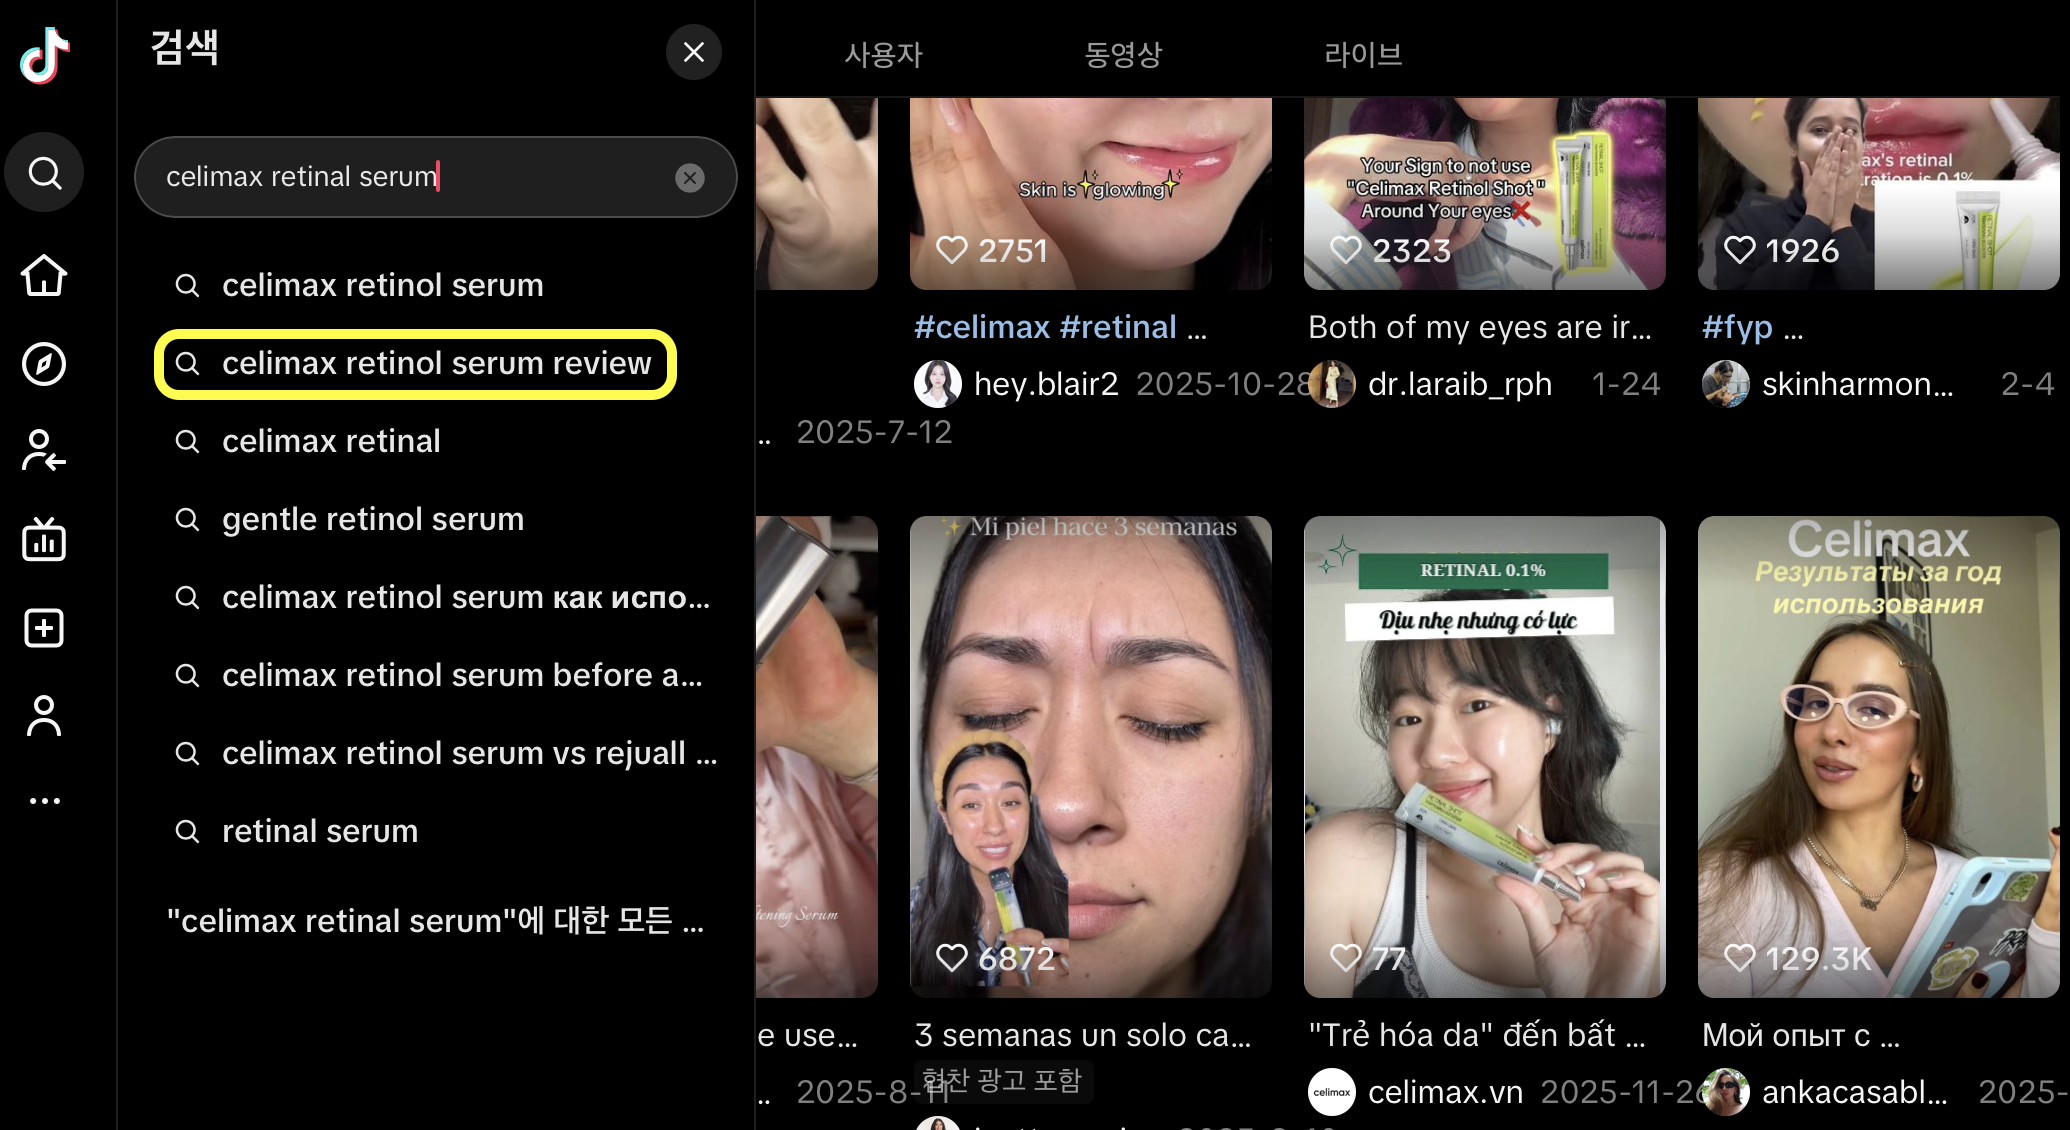Click the heart icon showing 1926 likes
This screenshot has height=1130, width=2070.
(1740, 249)
